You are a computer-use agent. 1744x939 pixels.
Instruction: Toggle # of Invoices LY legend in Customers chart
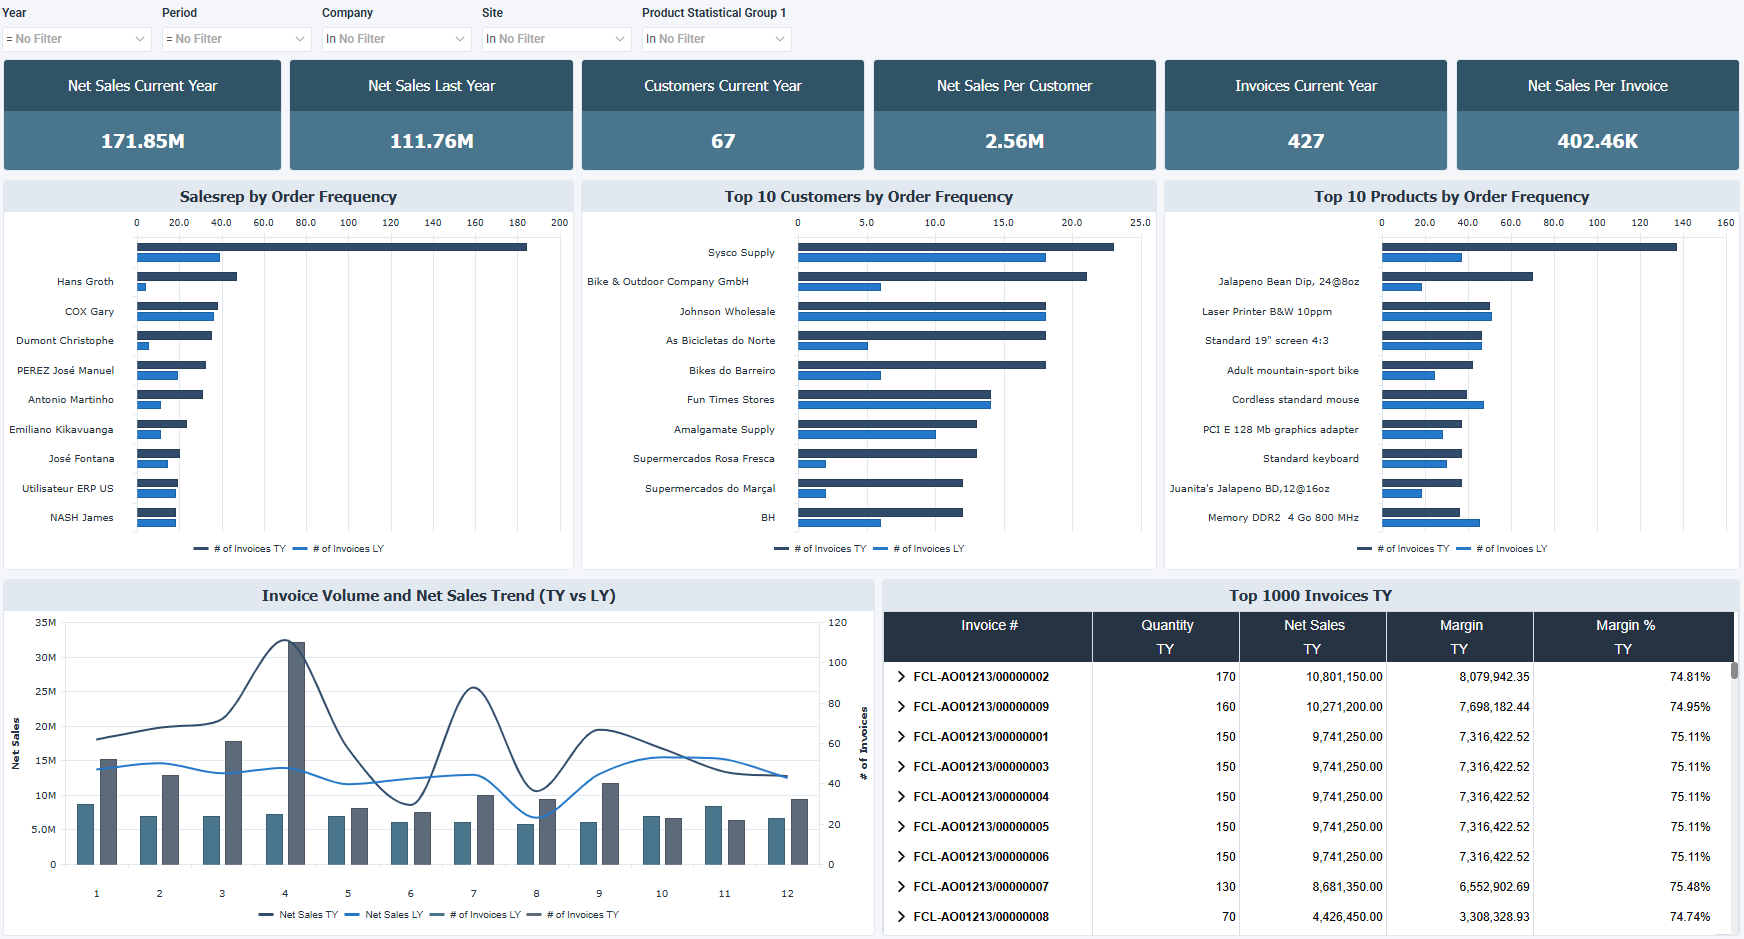coord(919,549)
